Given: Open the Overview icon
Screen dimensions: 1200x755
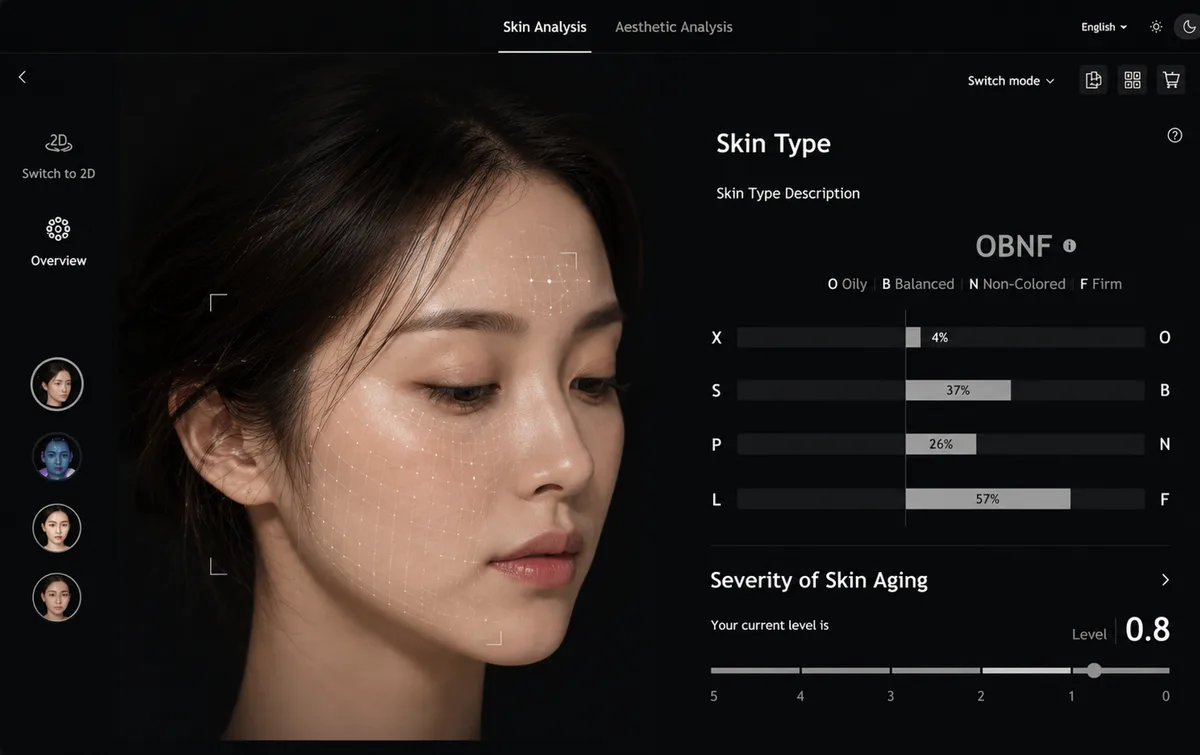Looking at the screenshot, I should point(58,229).
